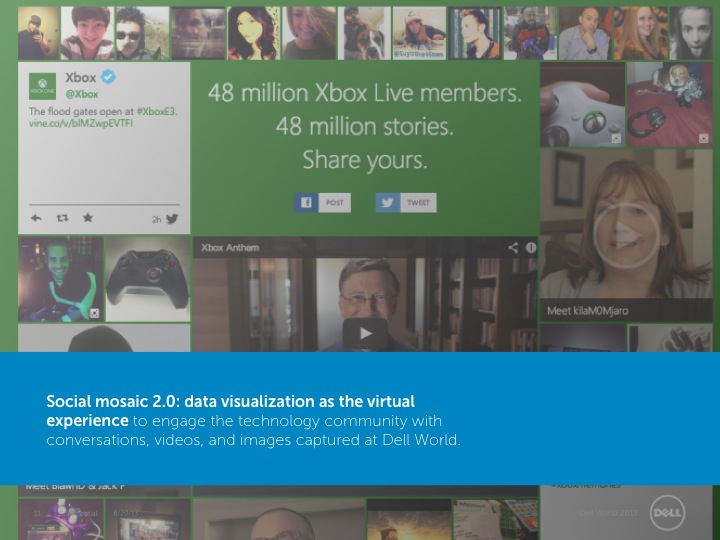Viewport: 720px width, 540px height.
Task: Open the dog and headset photo tile
Action: (669, 105)
